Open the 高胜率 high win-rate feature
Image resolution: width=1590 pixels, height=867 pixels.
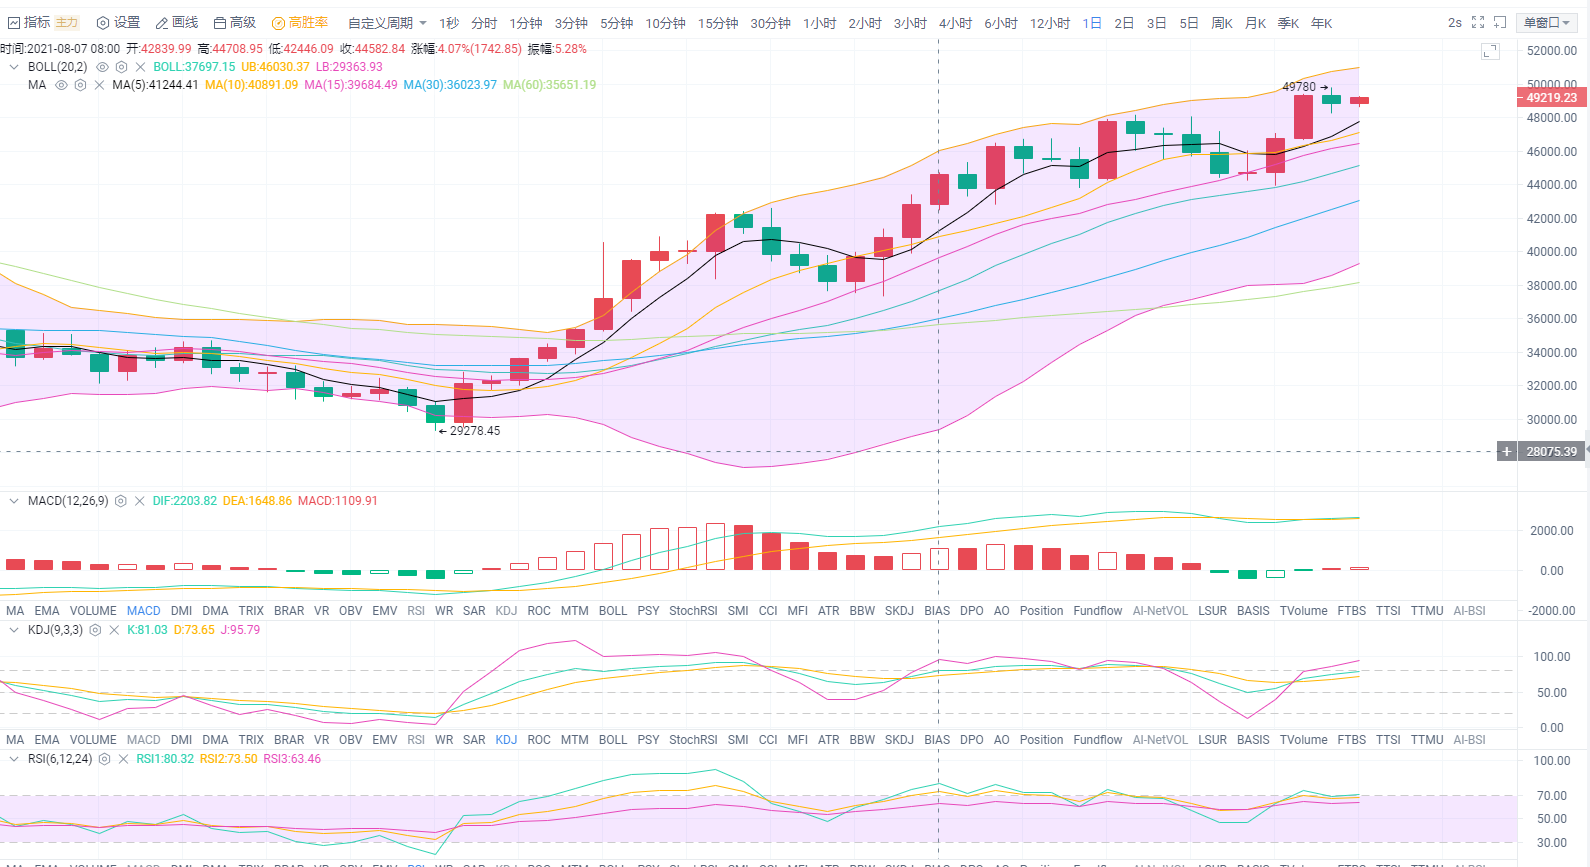[300, 22]
